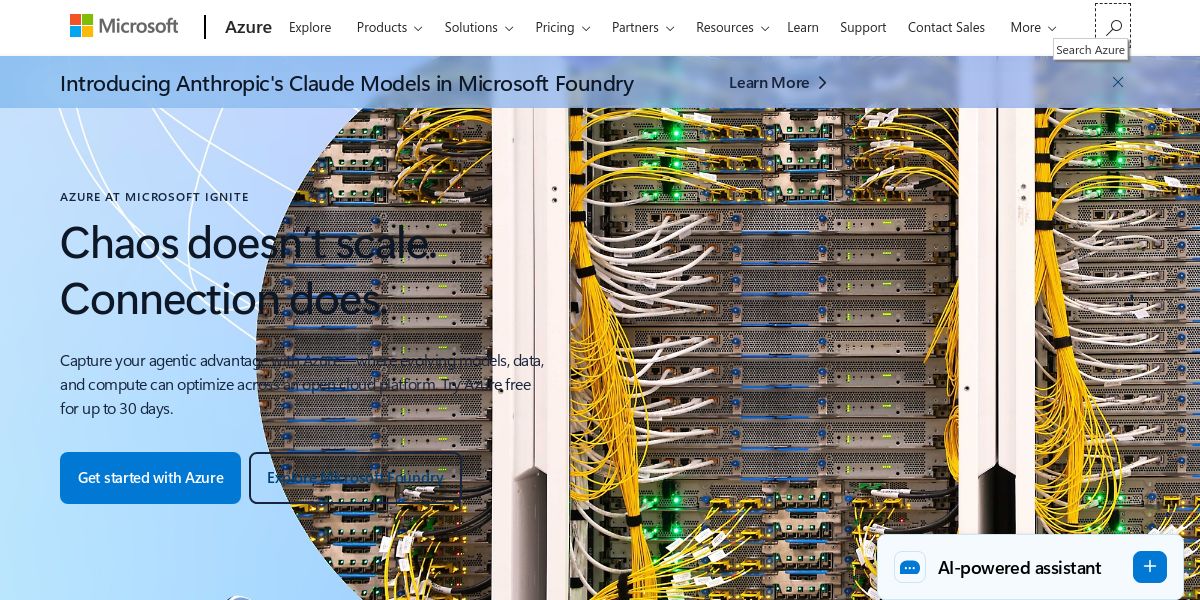
Task: Expand the Resources dropdown
Action: (x=733, y=27)
